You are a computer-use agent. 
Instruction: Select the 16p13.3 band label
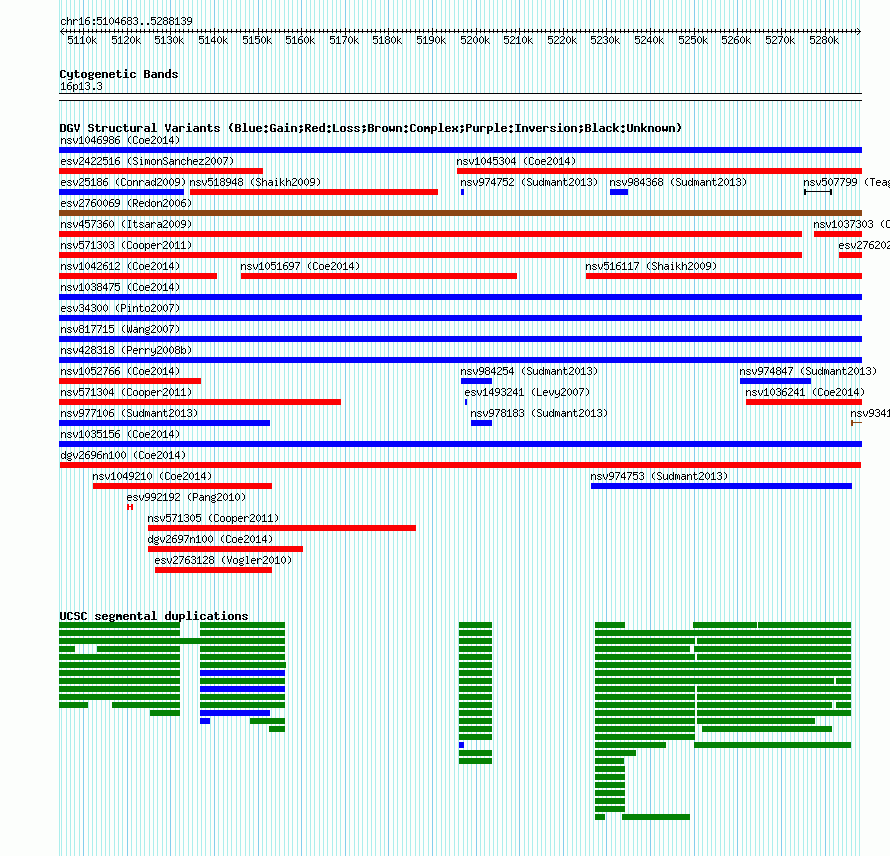tap(81, 86)
